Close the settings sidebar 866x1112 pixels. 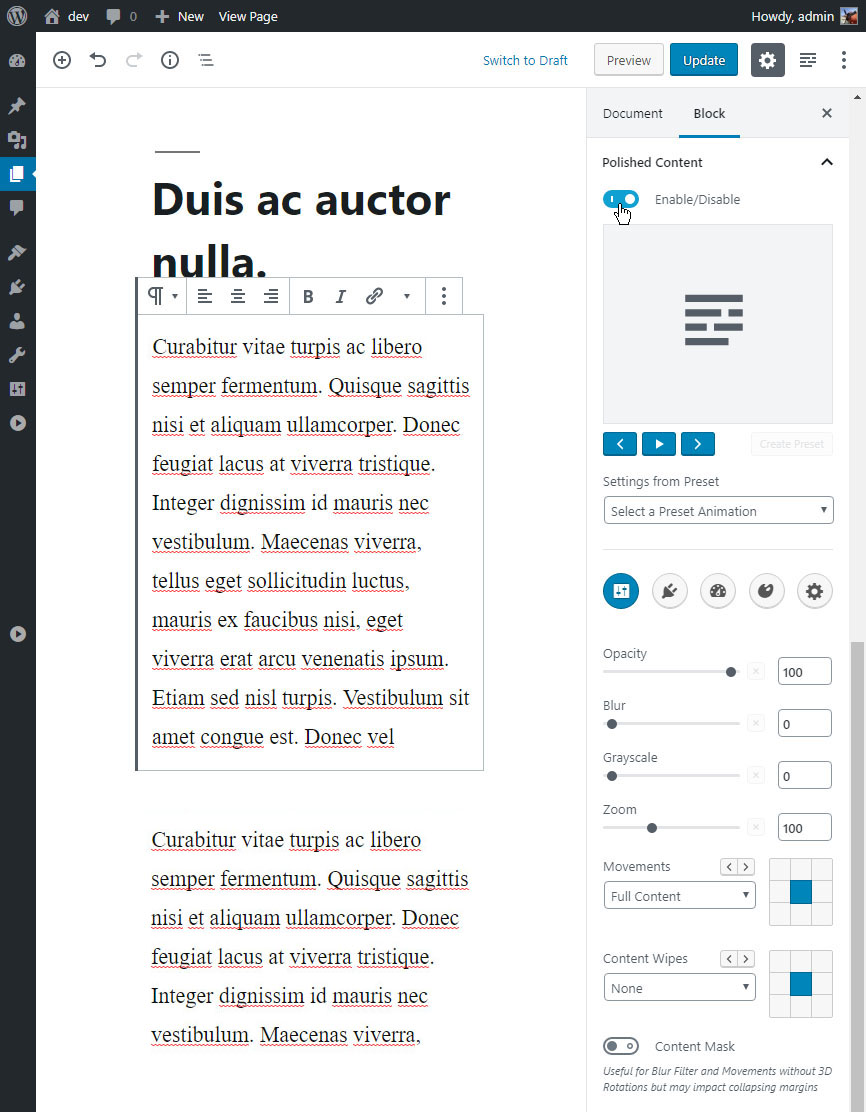click(826, 113)
